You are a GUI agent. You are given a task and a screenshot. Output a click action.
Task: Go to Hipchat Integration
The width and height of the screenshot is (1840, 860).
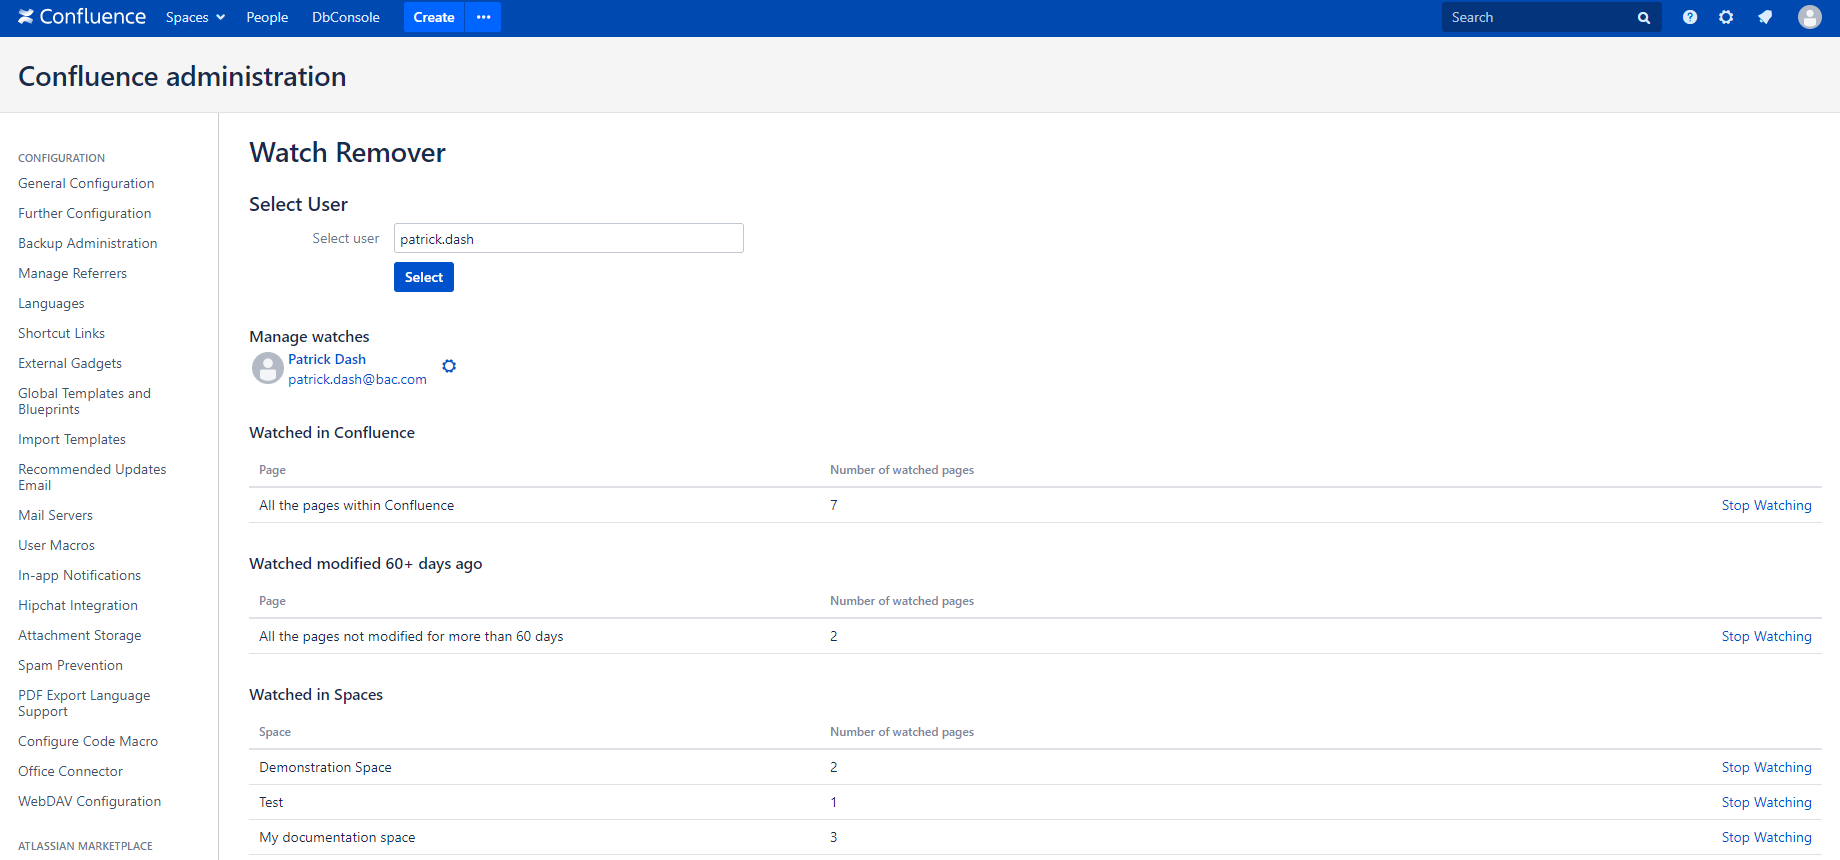point(78,605)
